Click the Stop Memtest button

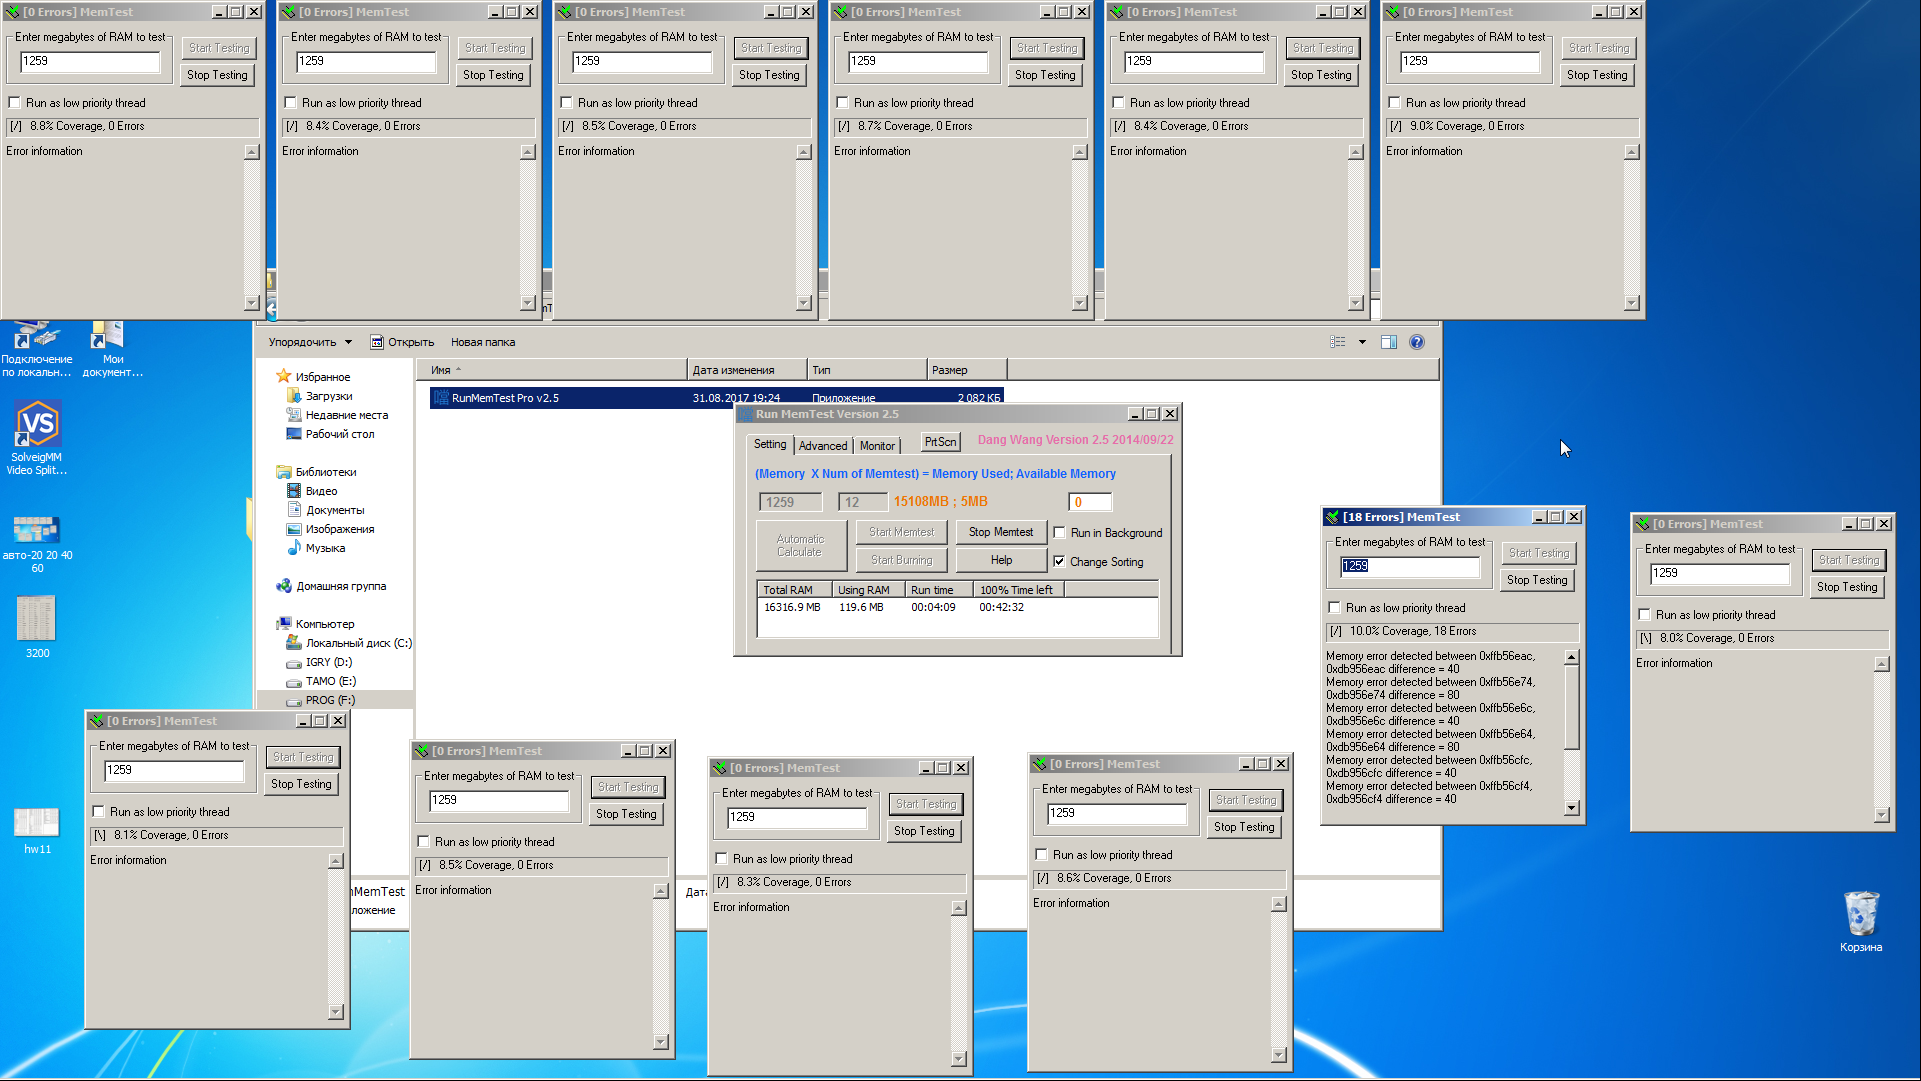point(1000,532)
